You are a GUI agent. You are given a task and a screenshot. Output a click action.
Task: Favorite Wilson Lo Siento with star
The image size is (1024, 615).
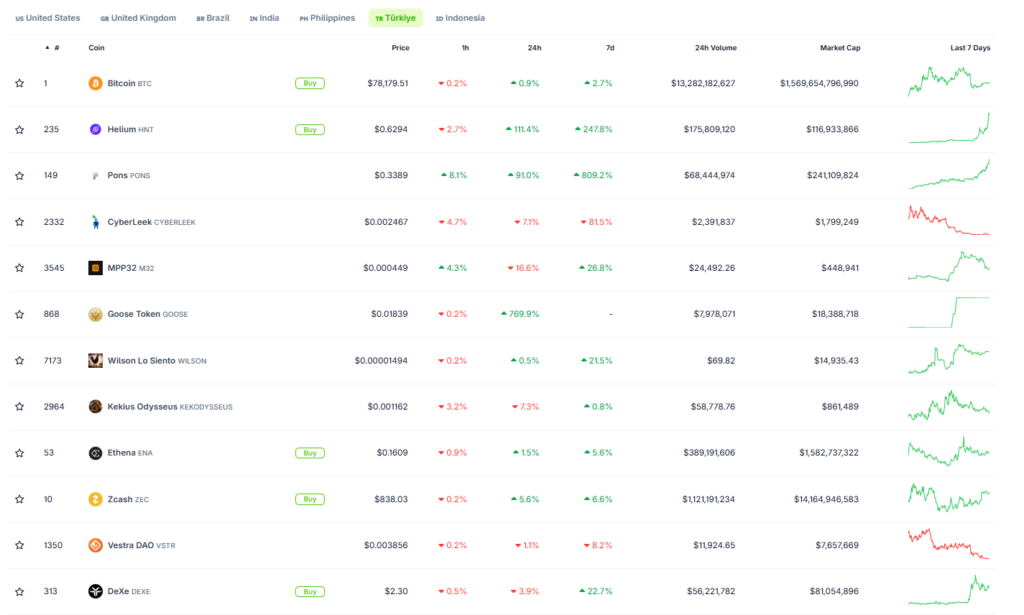point(20,360)
